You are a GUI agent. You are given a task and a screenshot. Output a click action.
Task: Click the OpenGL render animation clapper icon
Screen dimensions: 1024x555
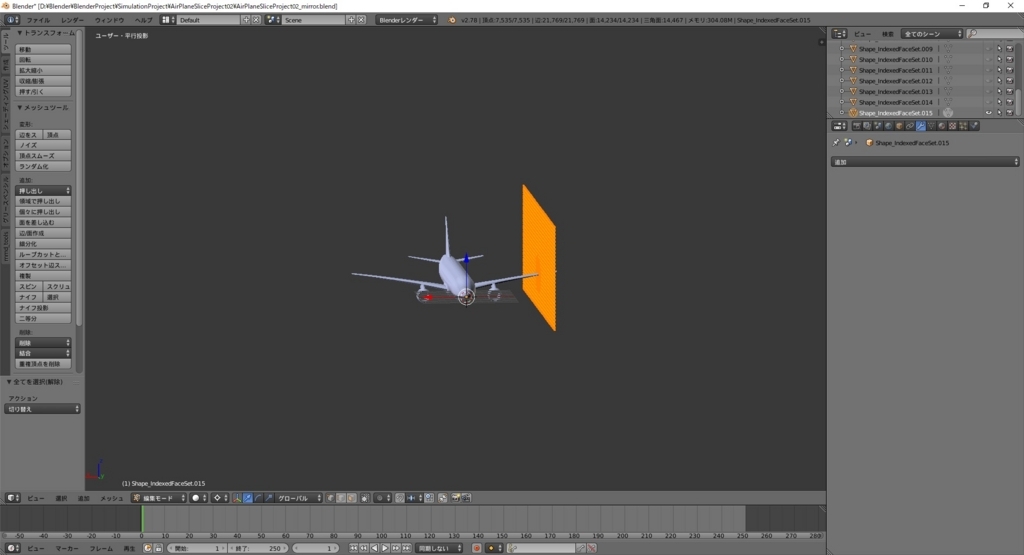coord(467,498)
